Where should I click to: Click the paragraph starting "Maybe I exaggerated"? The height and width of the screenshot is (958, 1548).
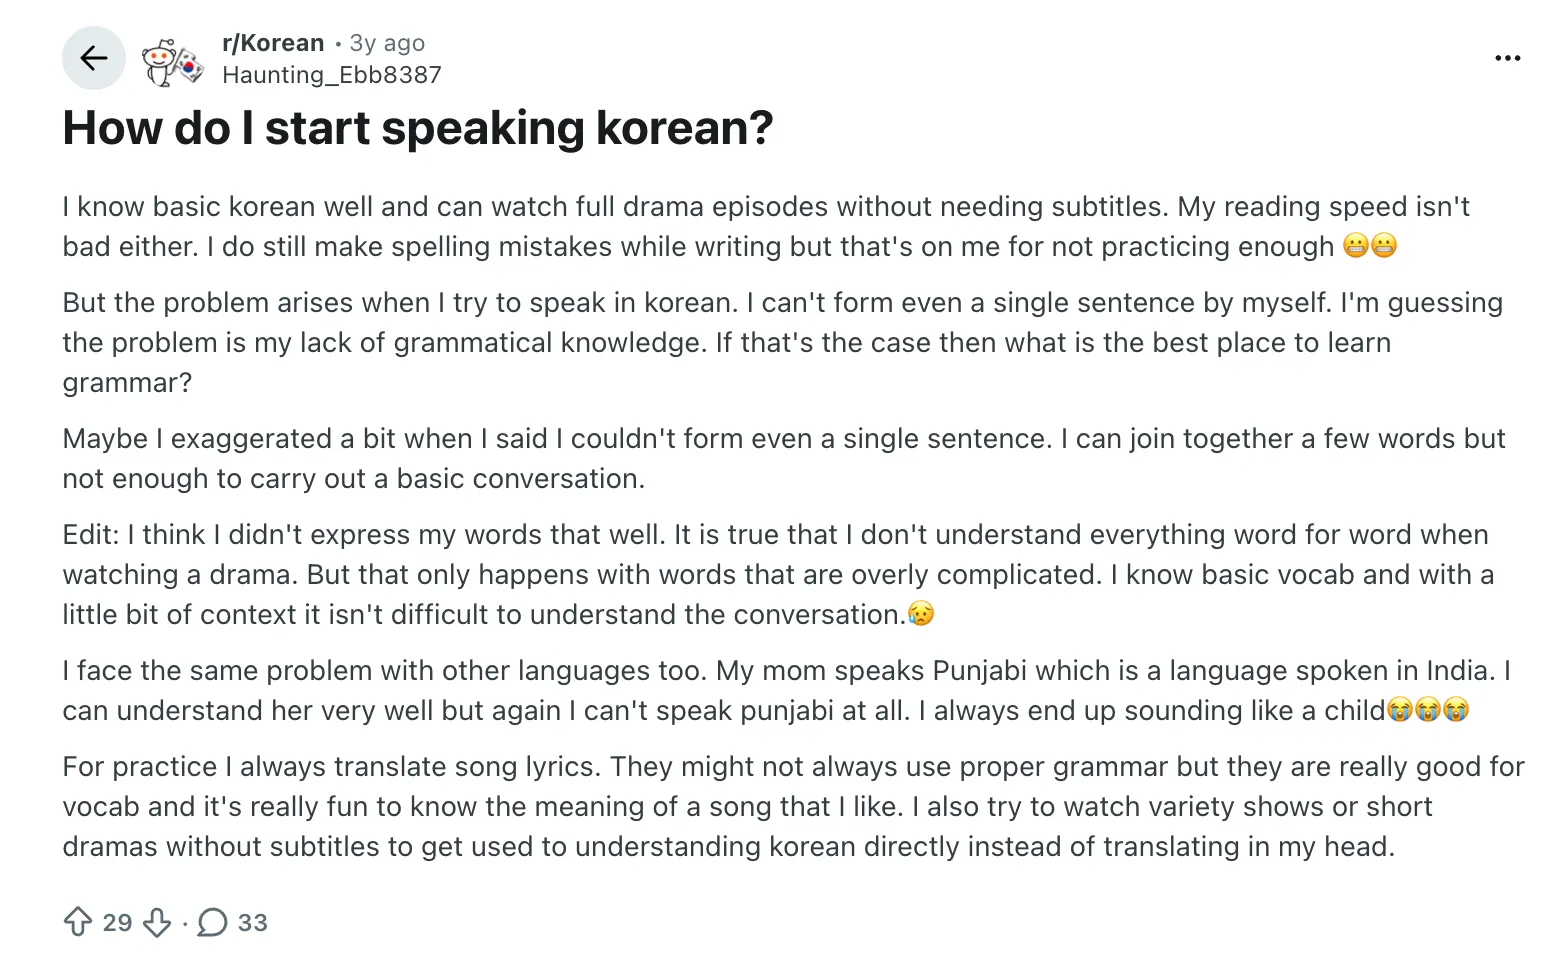click(x=700, y=458)
